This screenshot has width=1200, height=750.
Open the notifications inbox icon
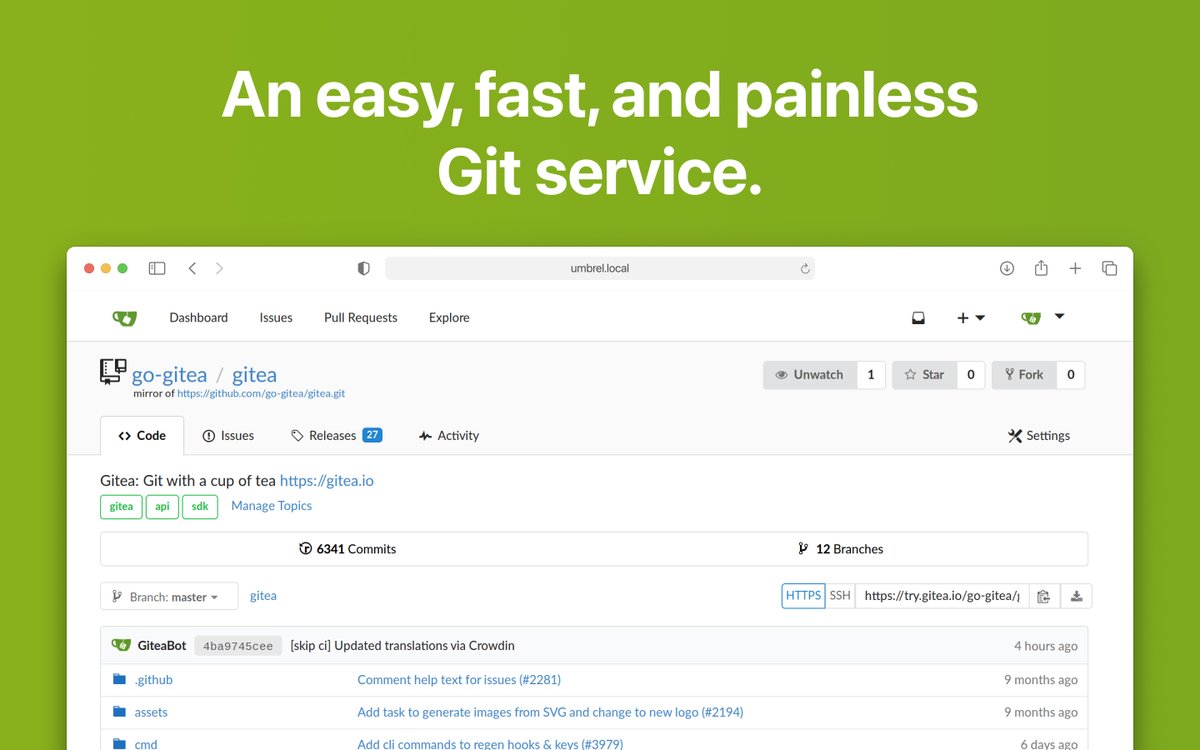point(918,318)
